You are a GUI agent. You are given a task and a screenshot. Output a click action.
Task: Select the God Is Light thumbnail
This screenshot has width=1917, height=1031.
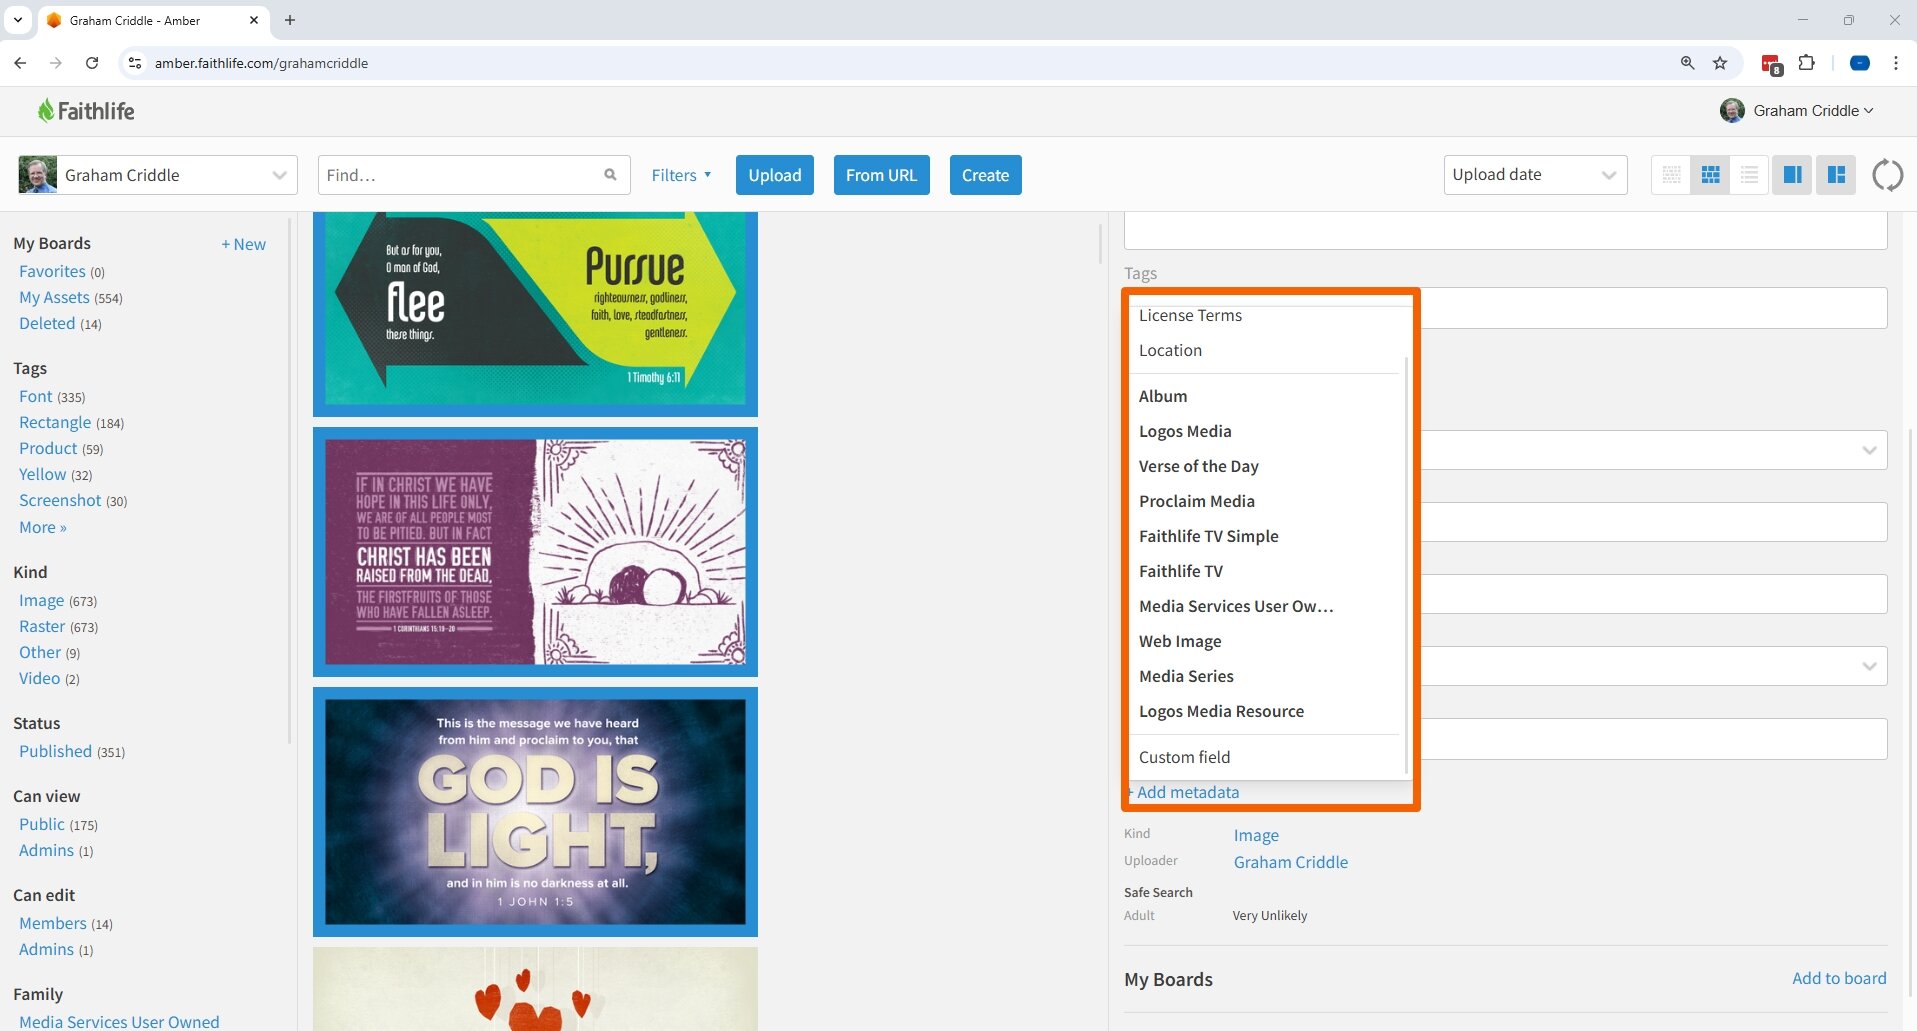click(x=535, y=812)
